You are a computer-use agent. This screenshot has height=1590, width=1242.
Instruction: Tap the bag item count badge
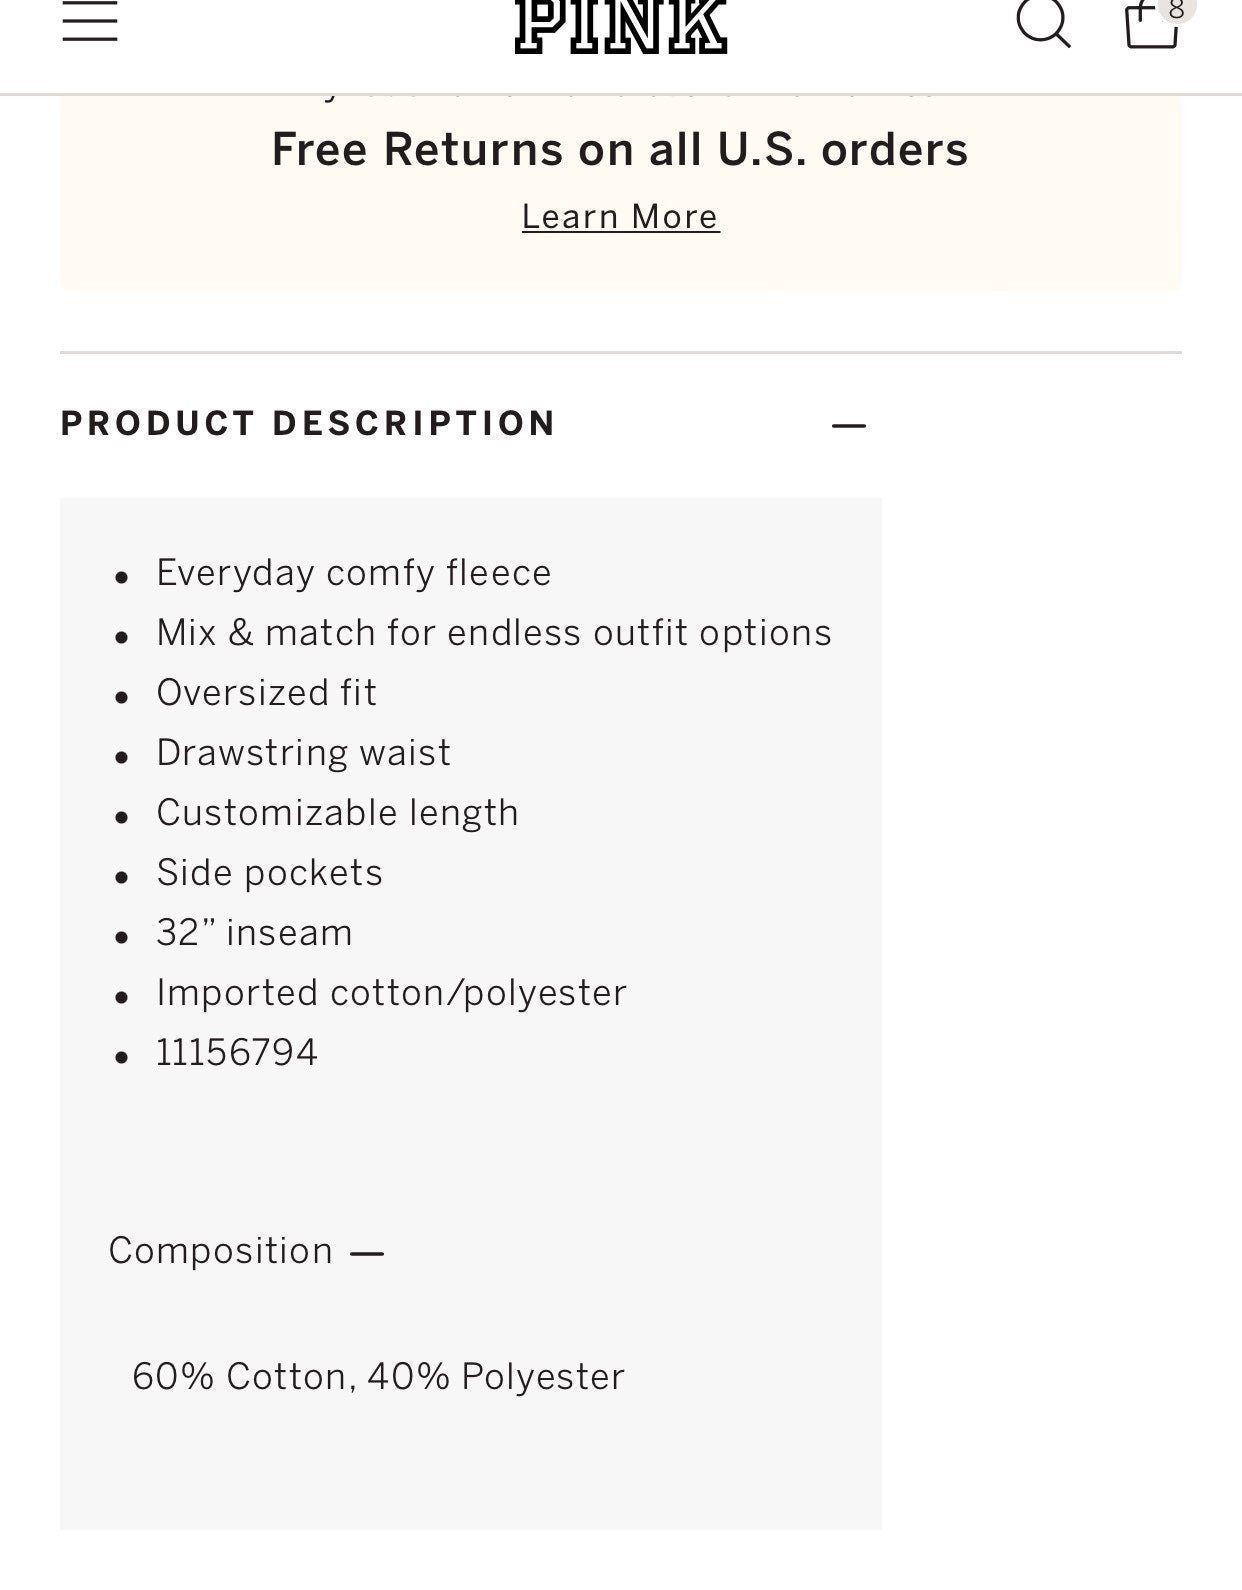point(1176,10)
